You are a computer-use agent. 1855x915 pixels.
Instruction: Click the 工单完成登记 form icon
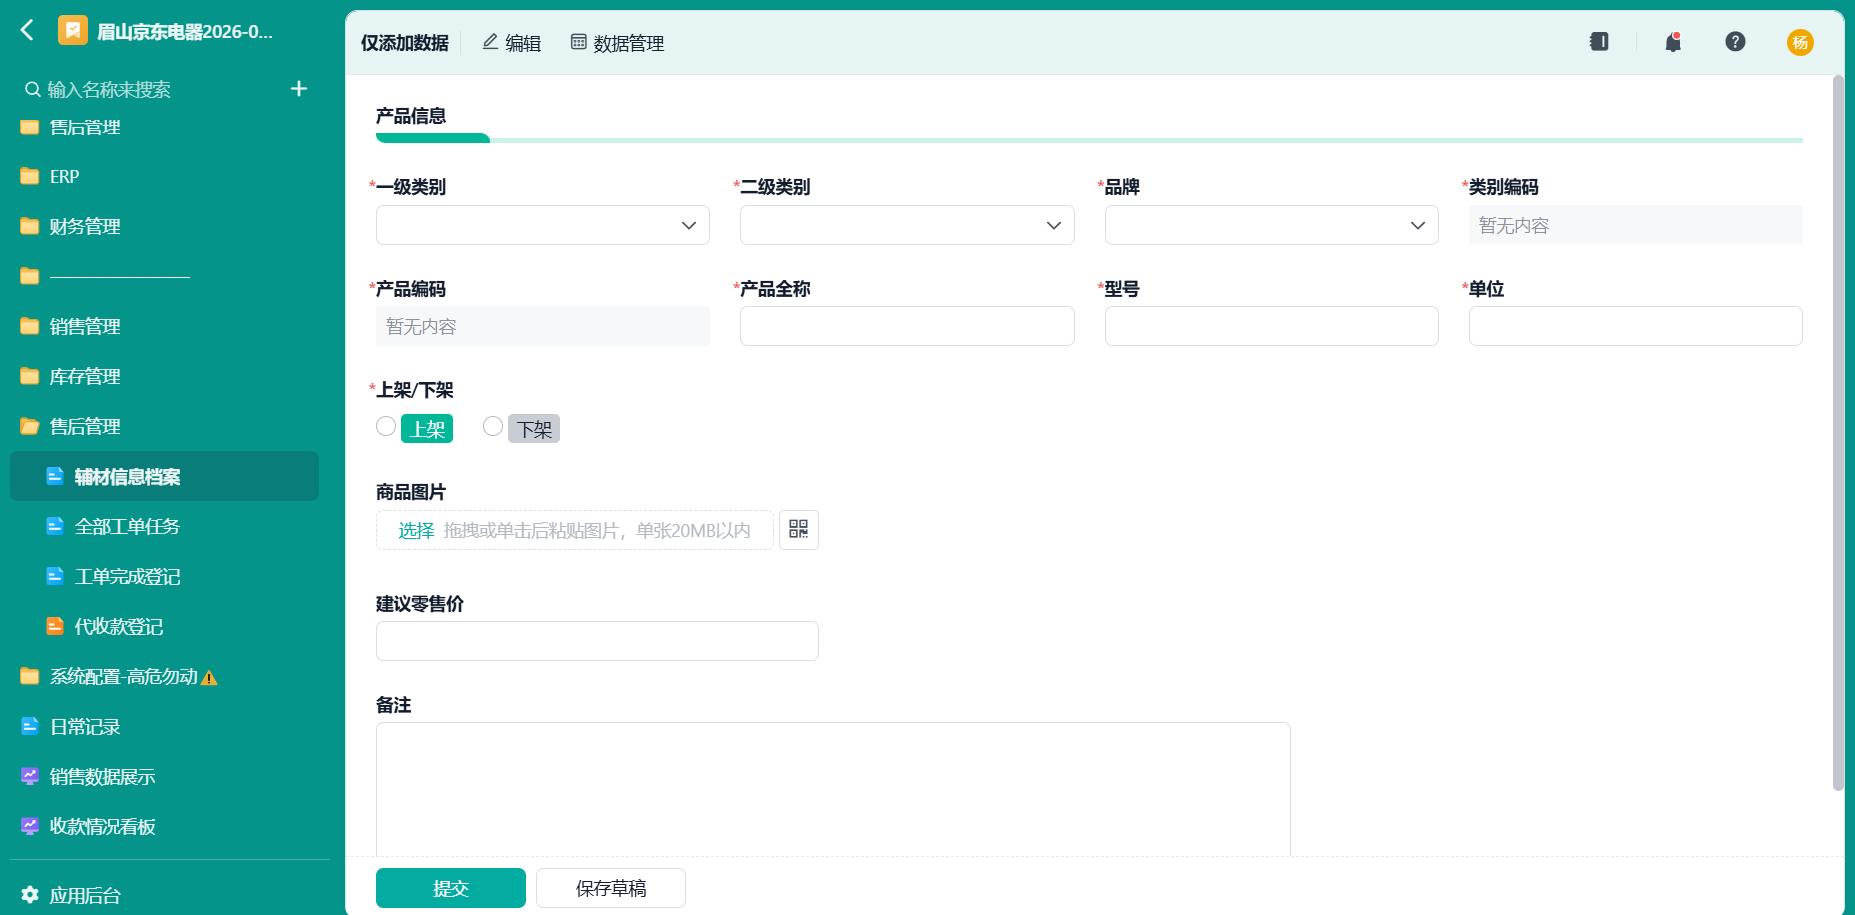point(55,577)
